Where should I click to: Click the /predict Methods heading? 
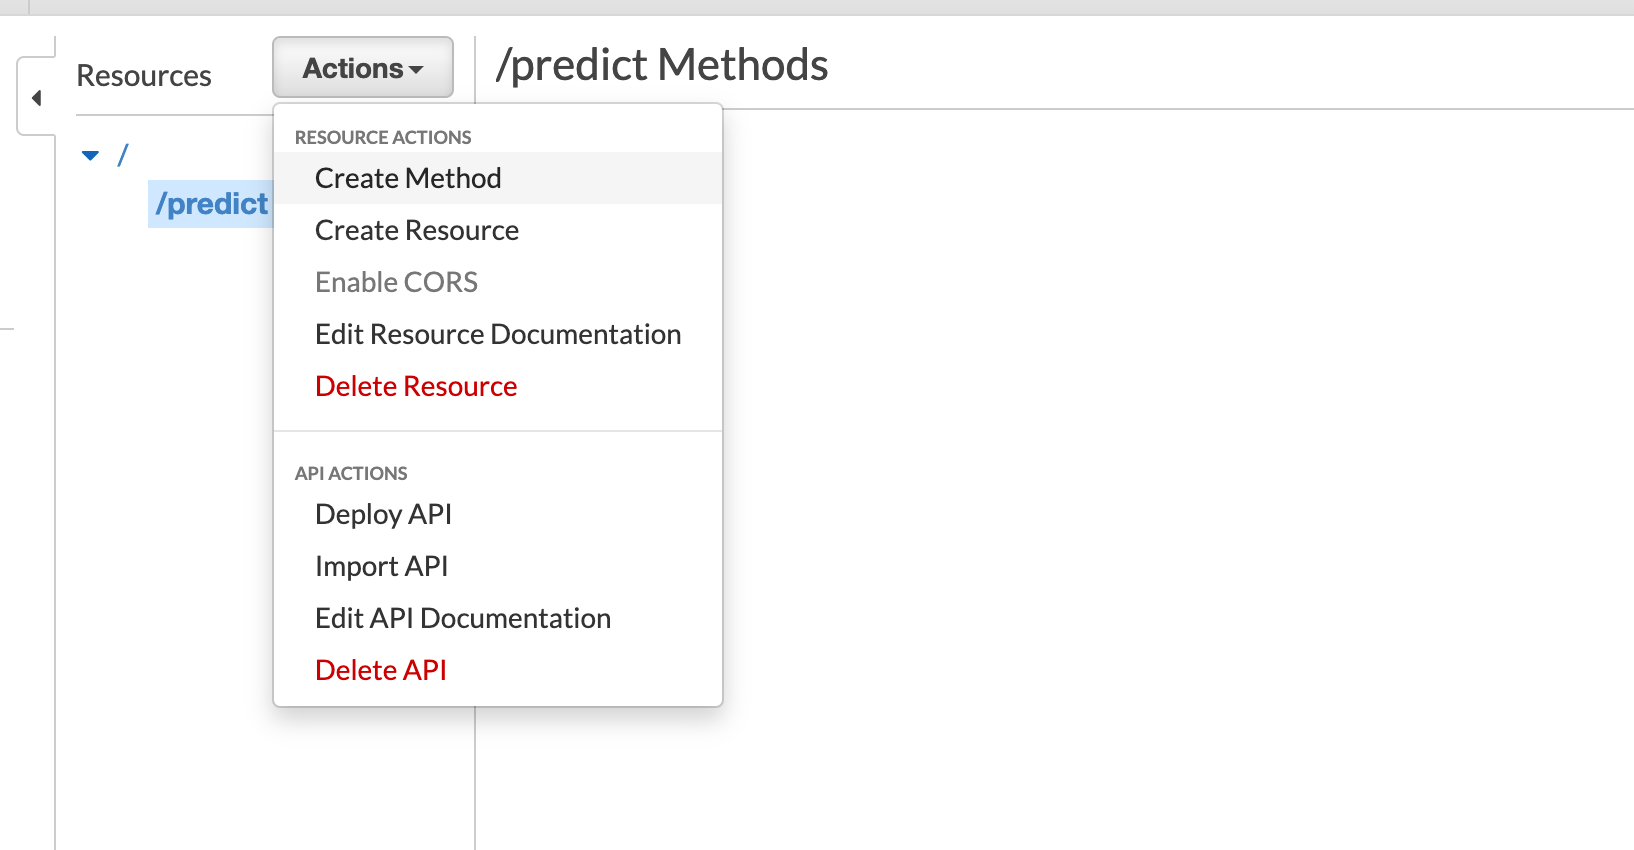(662, 65)
